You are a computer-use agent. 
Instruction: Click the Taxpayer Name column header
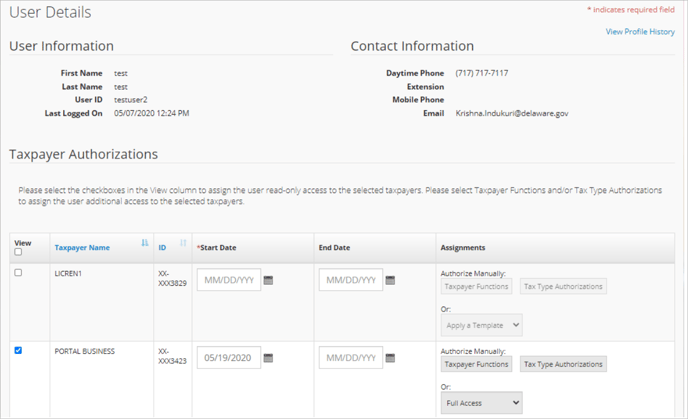[x=82, y=247]
